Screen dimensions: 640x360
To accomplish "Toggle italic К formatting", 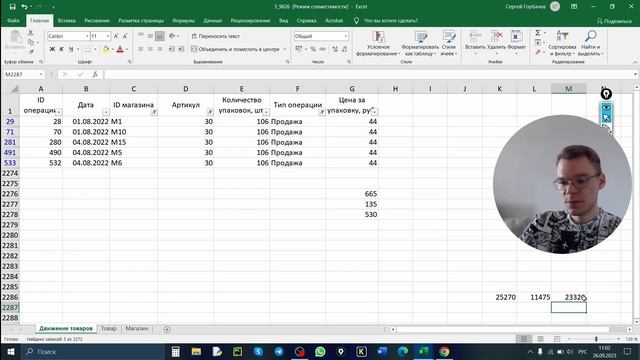I will coord(62,49).
